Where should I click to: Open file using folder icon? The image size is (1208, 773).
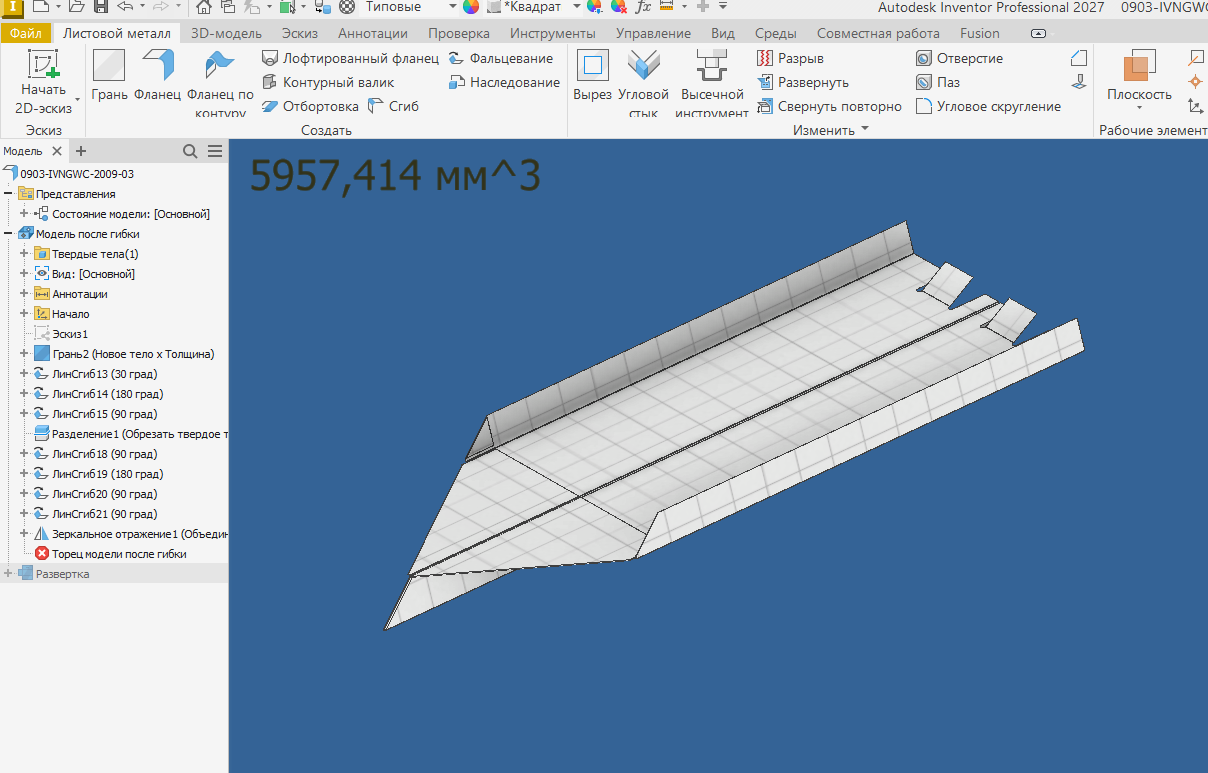coord(76,6)
